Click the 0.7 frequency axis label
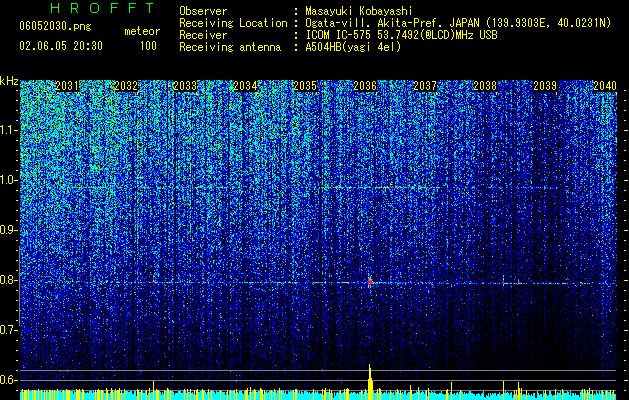Viewport: 629px width, 400px height. 9,330
